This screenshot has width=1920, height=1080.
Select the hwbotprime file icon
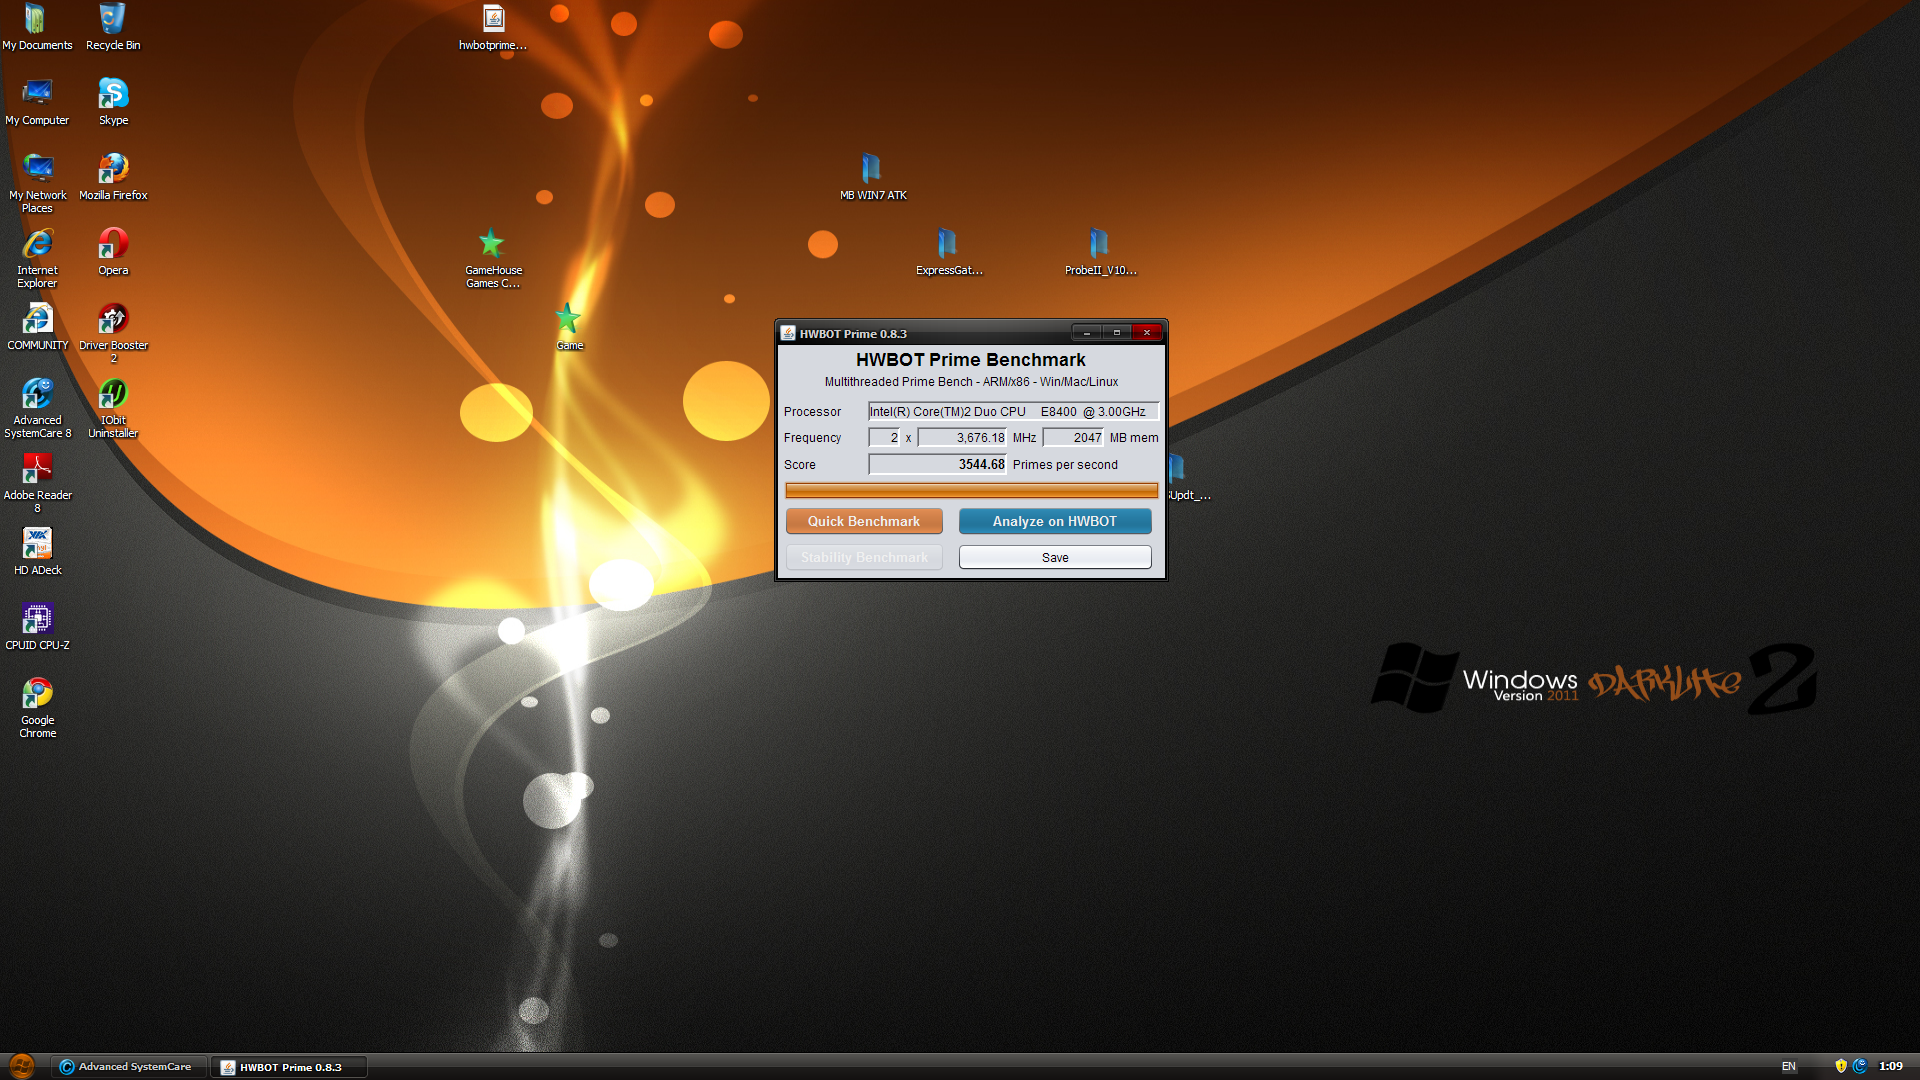pyautogui.click(x=493, y=27)
